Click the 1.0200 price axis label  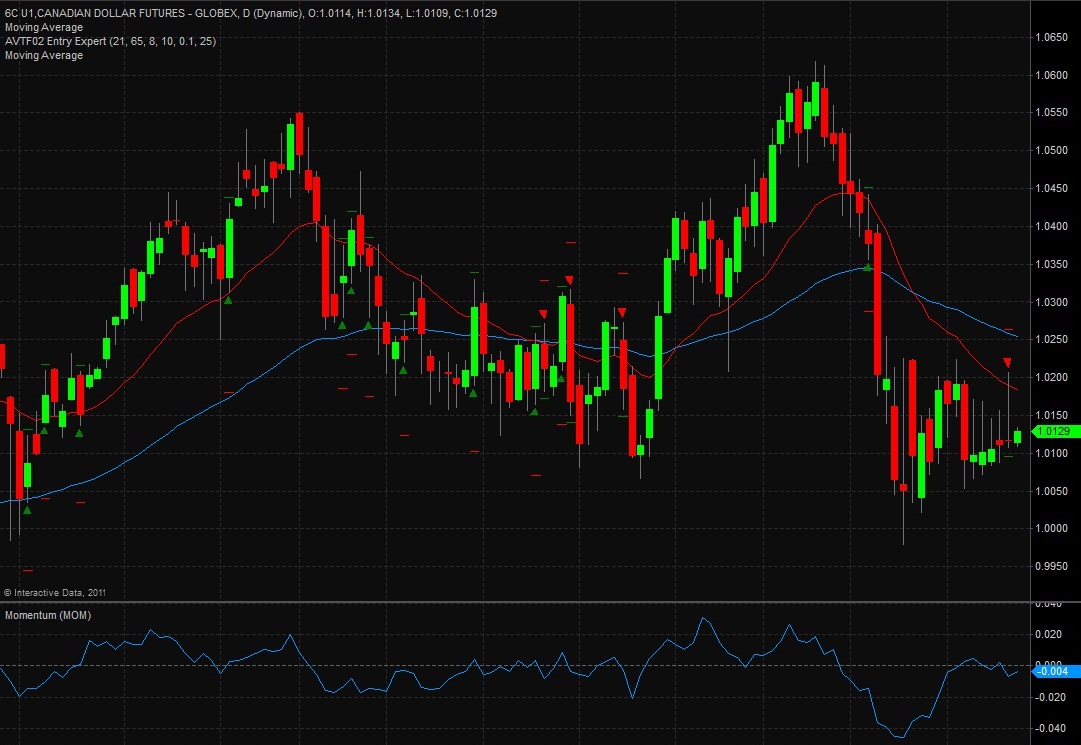[x=1052, y=377]
